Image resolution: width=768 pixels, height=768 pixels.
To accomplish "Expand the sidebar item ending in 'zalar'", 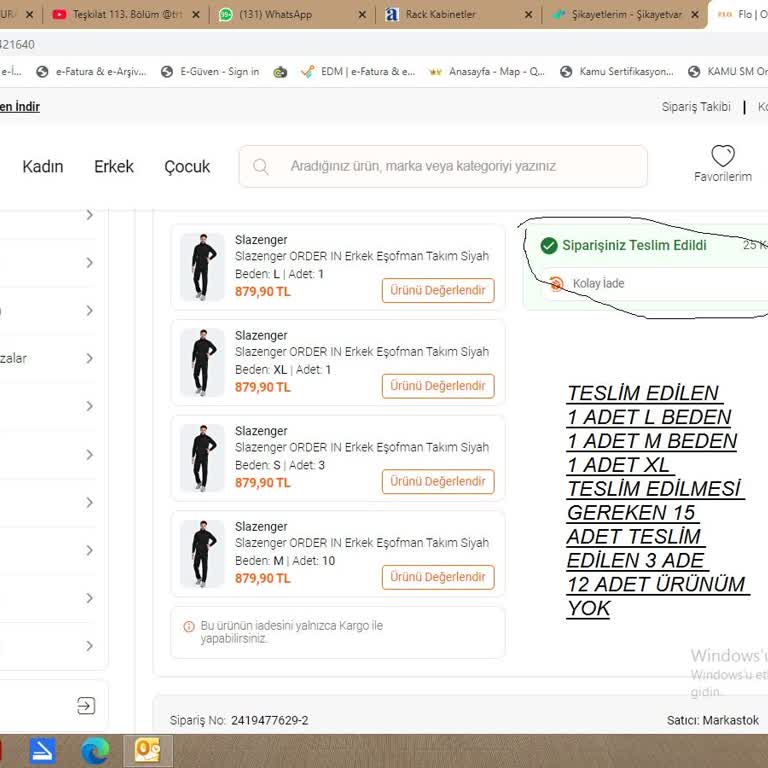I will point(89,358).
